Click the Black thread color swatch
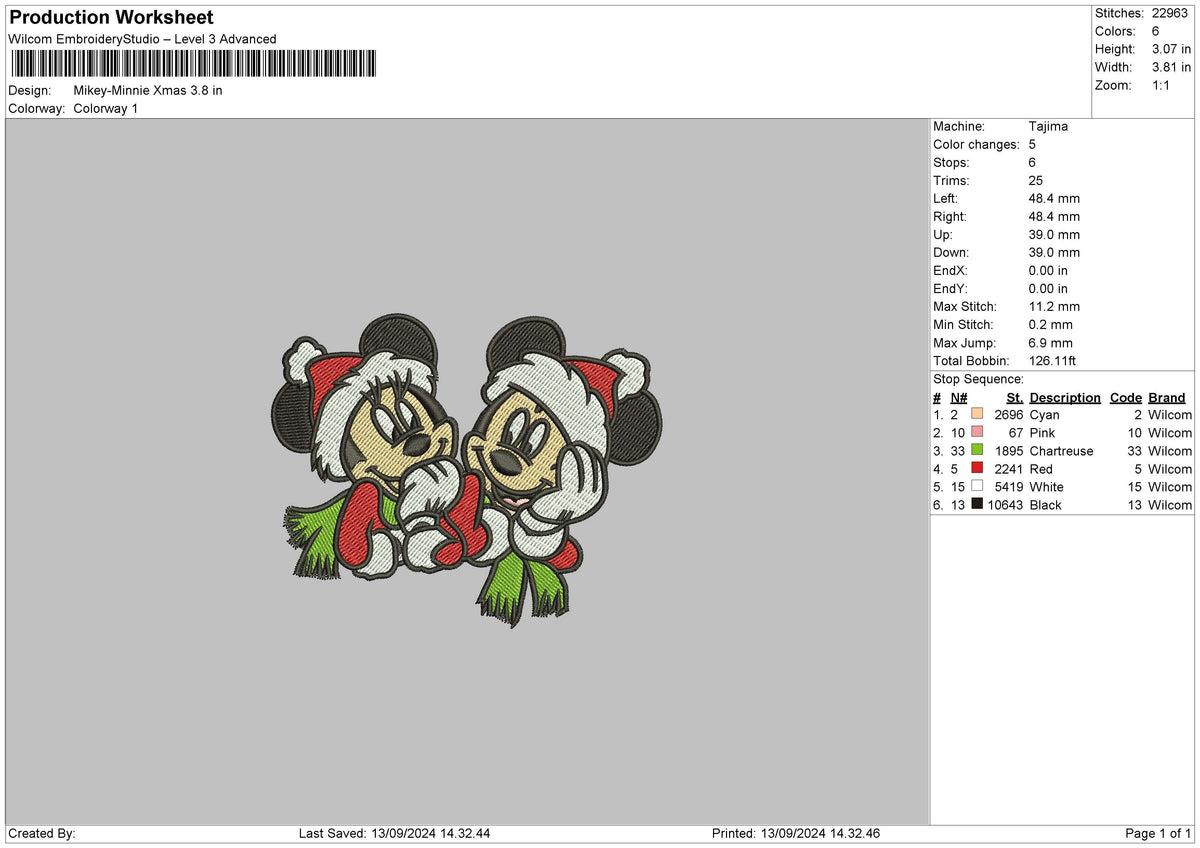The image size is (1200, 848). point(977,504)
